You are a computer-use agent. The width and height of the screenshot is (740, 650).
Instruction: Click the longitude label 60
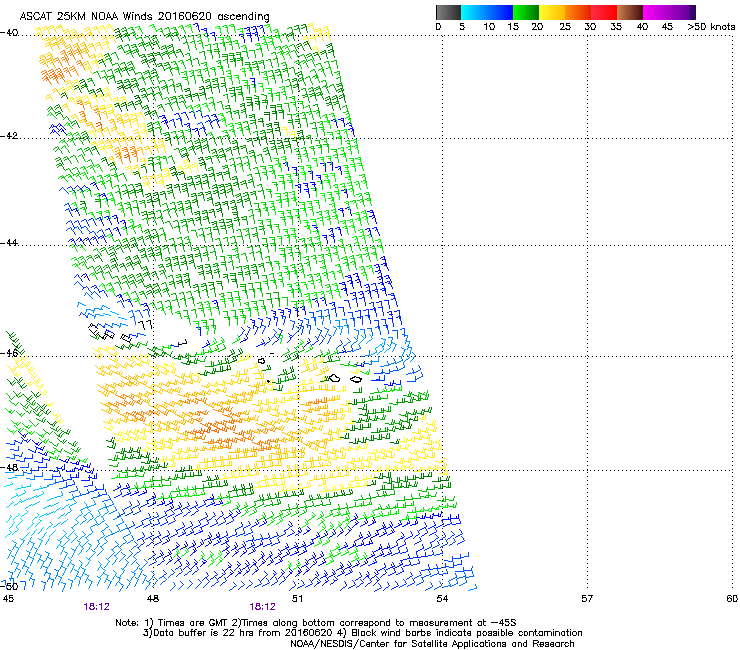[x=732, y=599]
